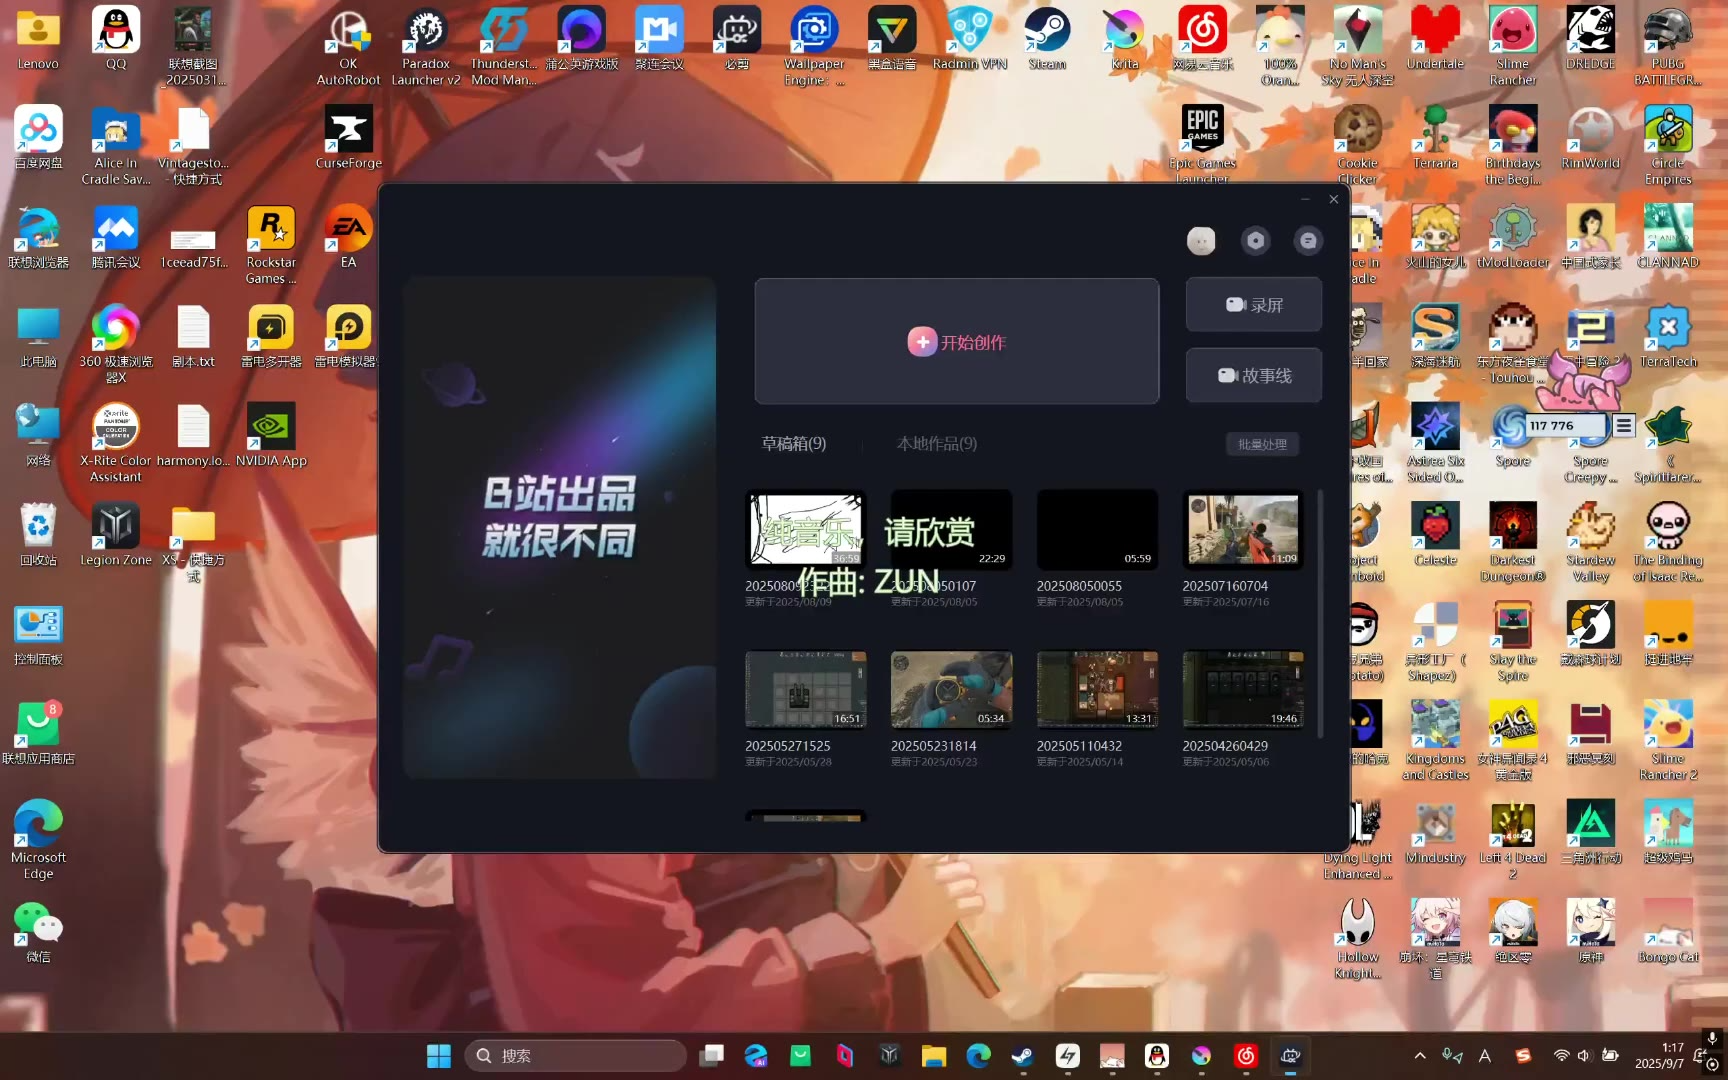Select the Krita desktop icon
Viewport: 1728px width, 1080px height.
(x=1125, y=40)
